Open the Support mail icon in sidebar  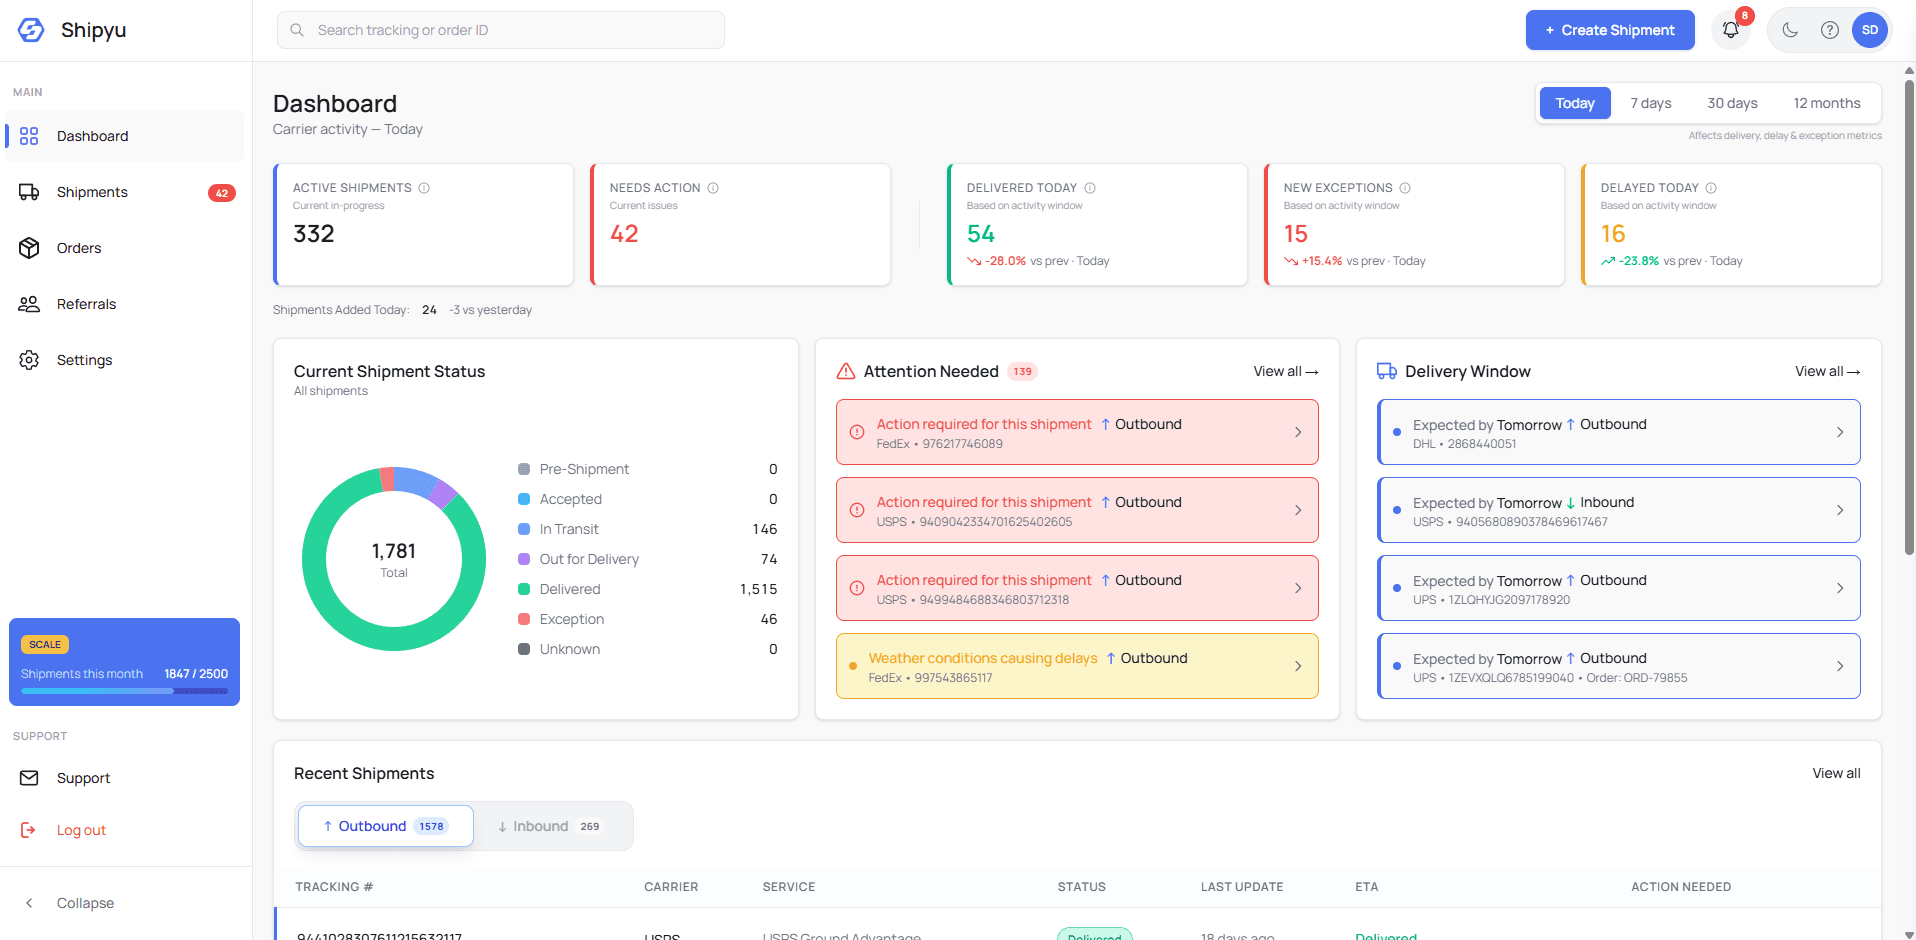click(x=30, y=778)
